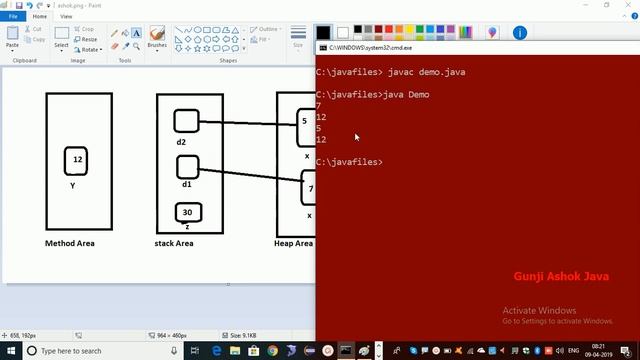The image size is (640, 360).
Task: Select the Color picker eyedropper tool
Action: [x=126, y=47]
